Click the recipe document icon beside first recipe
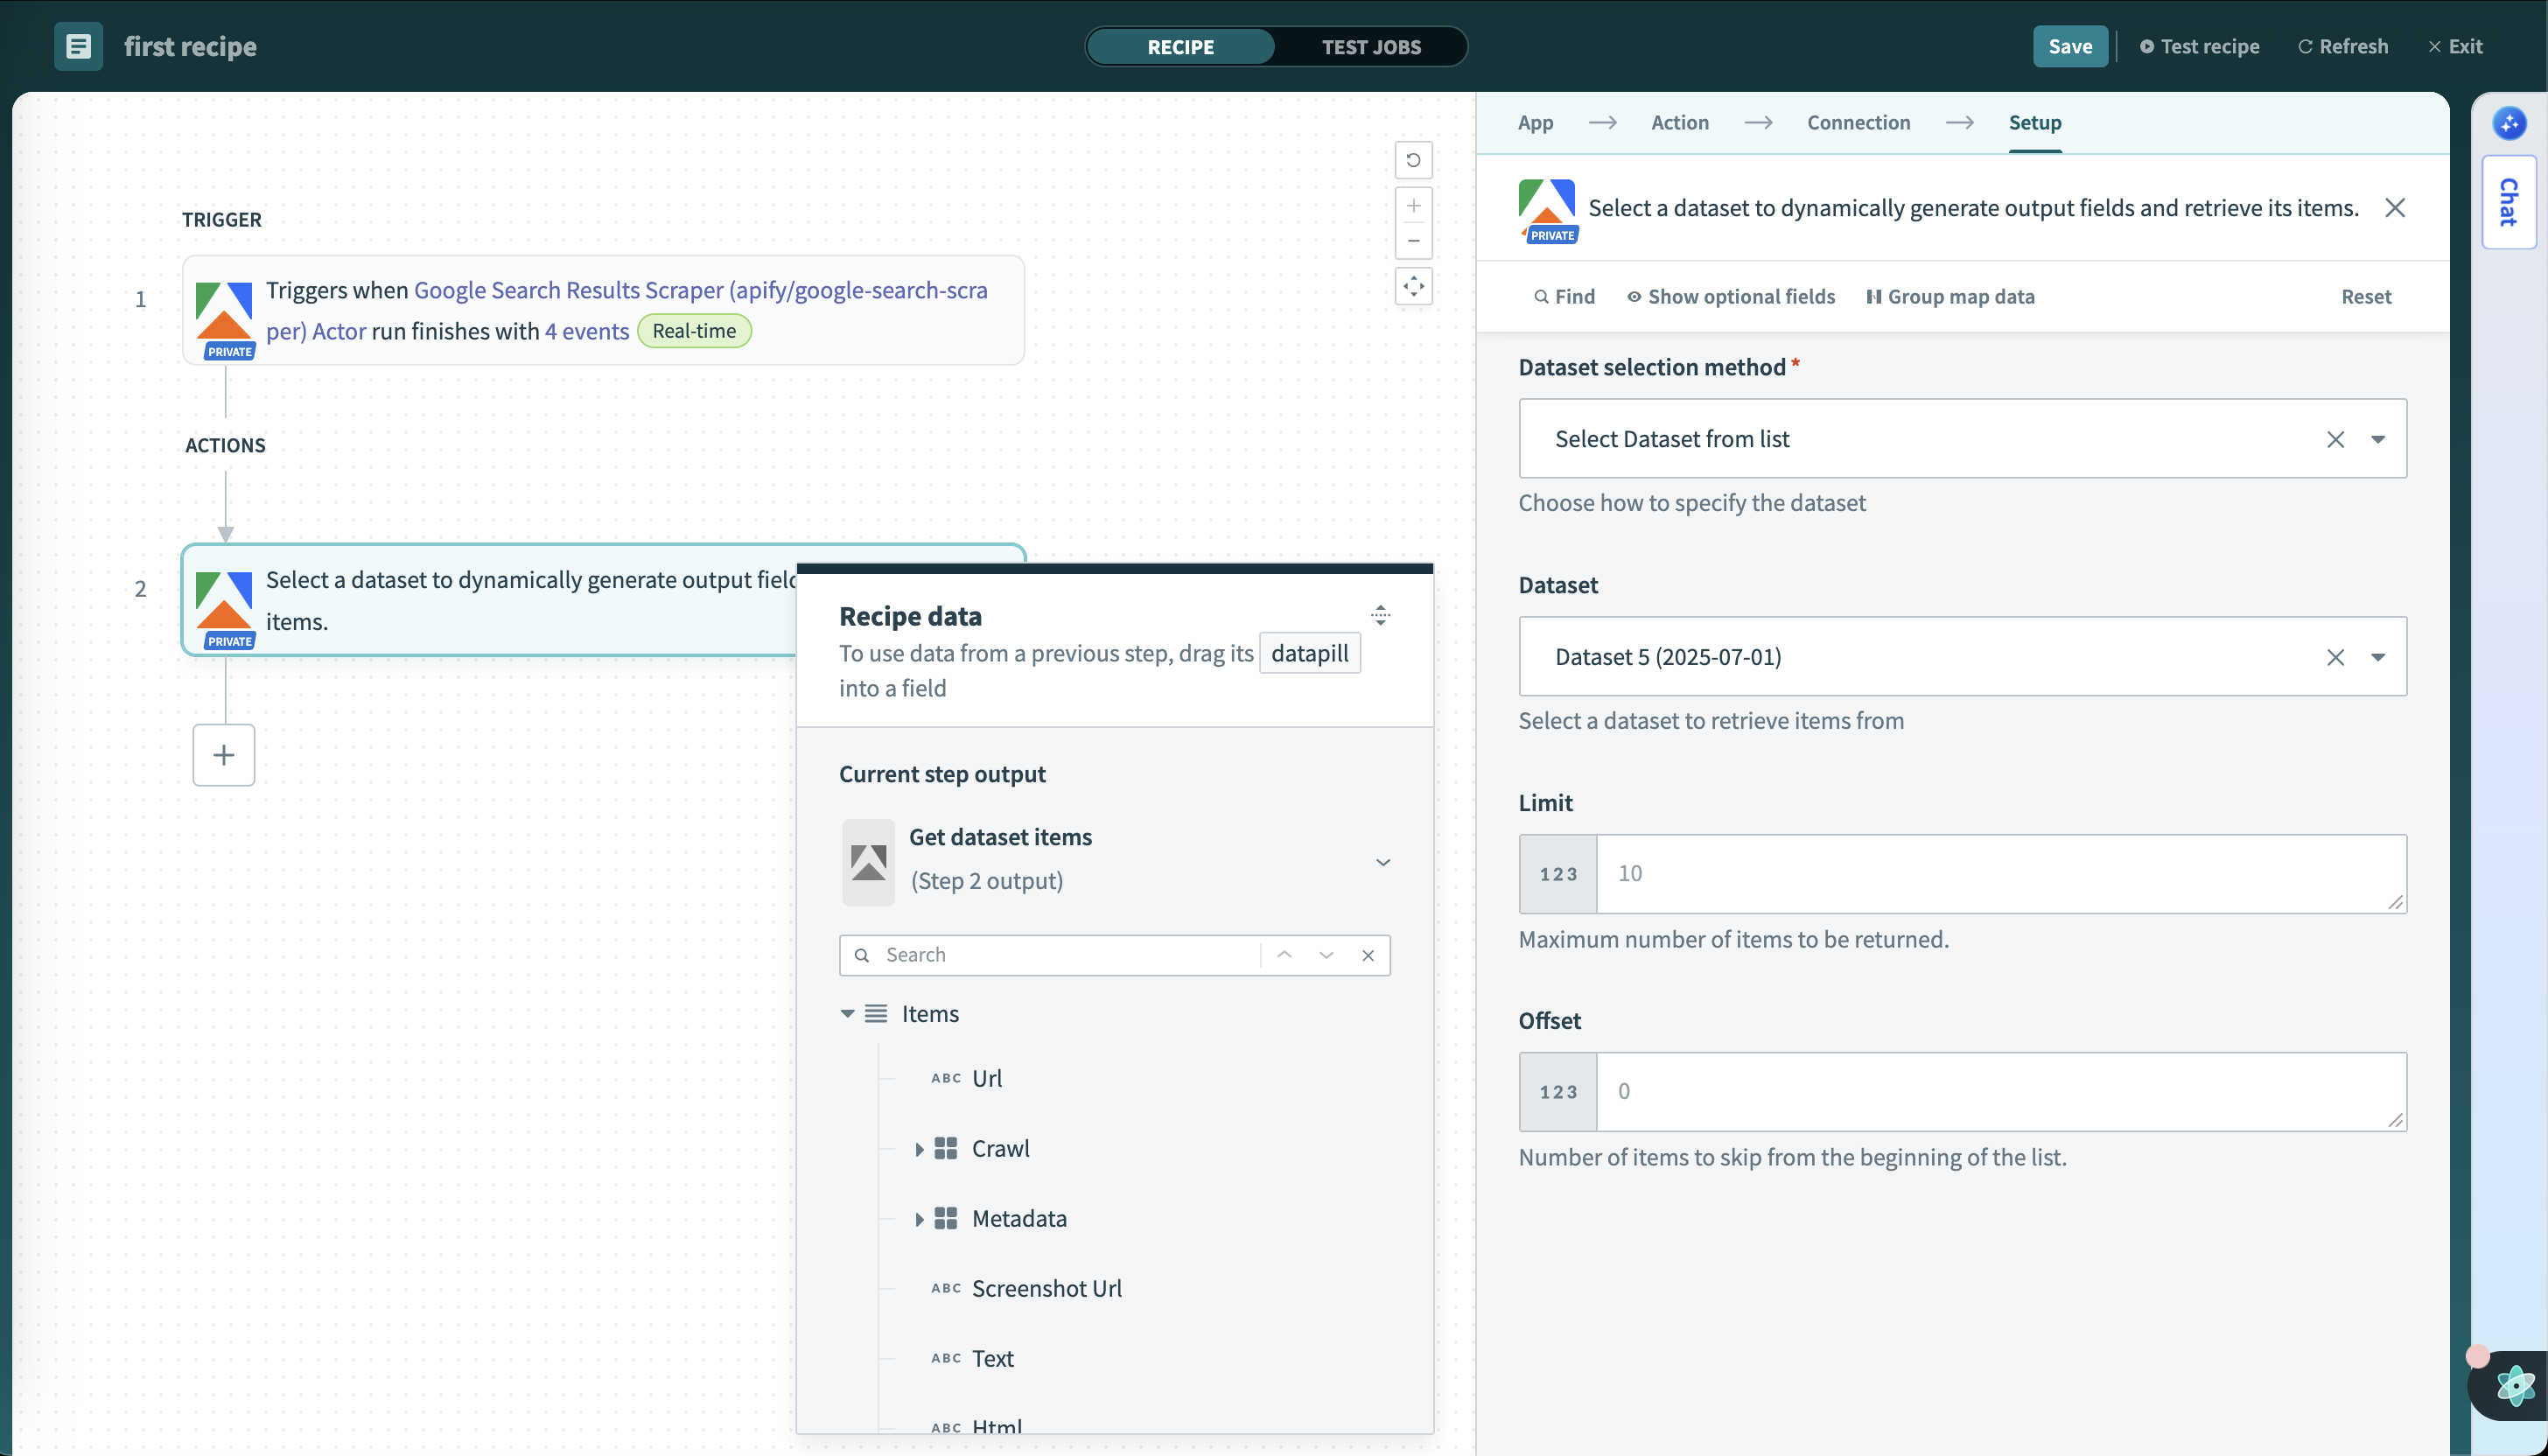 click(x=77, y=46)
